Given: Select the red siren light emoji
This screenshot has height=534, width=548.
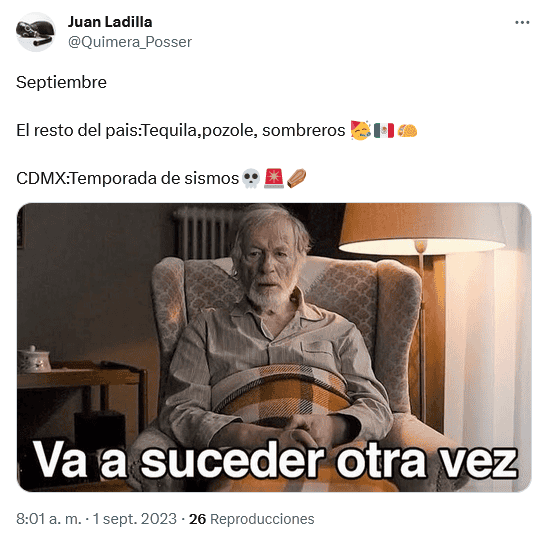Looking at the screenshot, I should coord(274,178).
